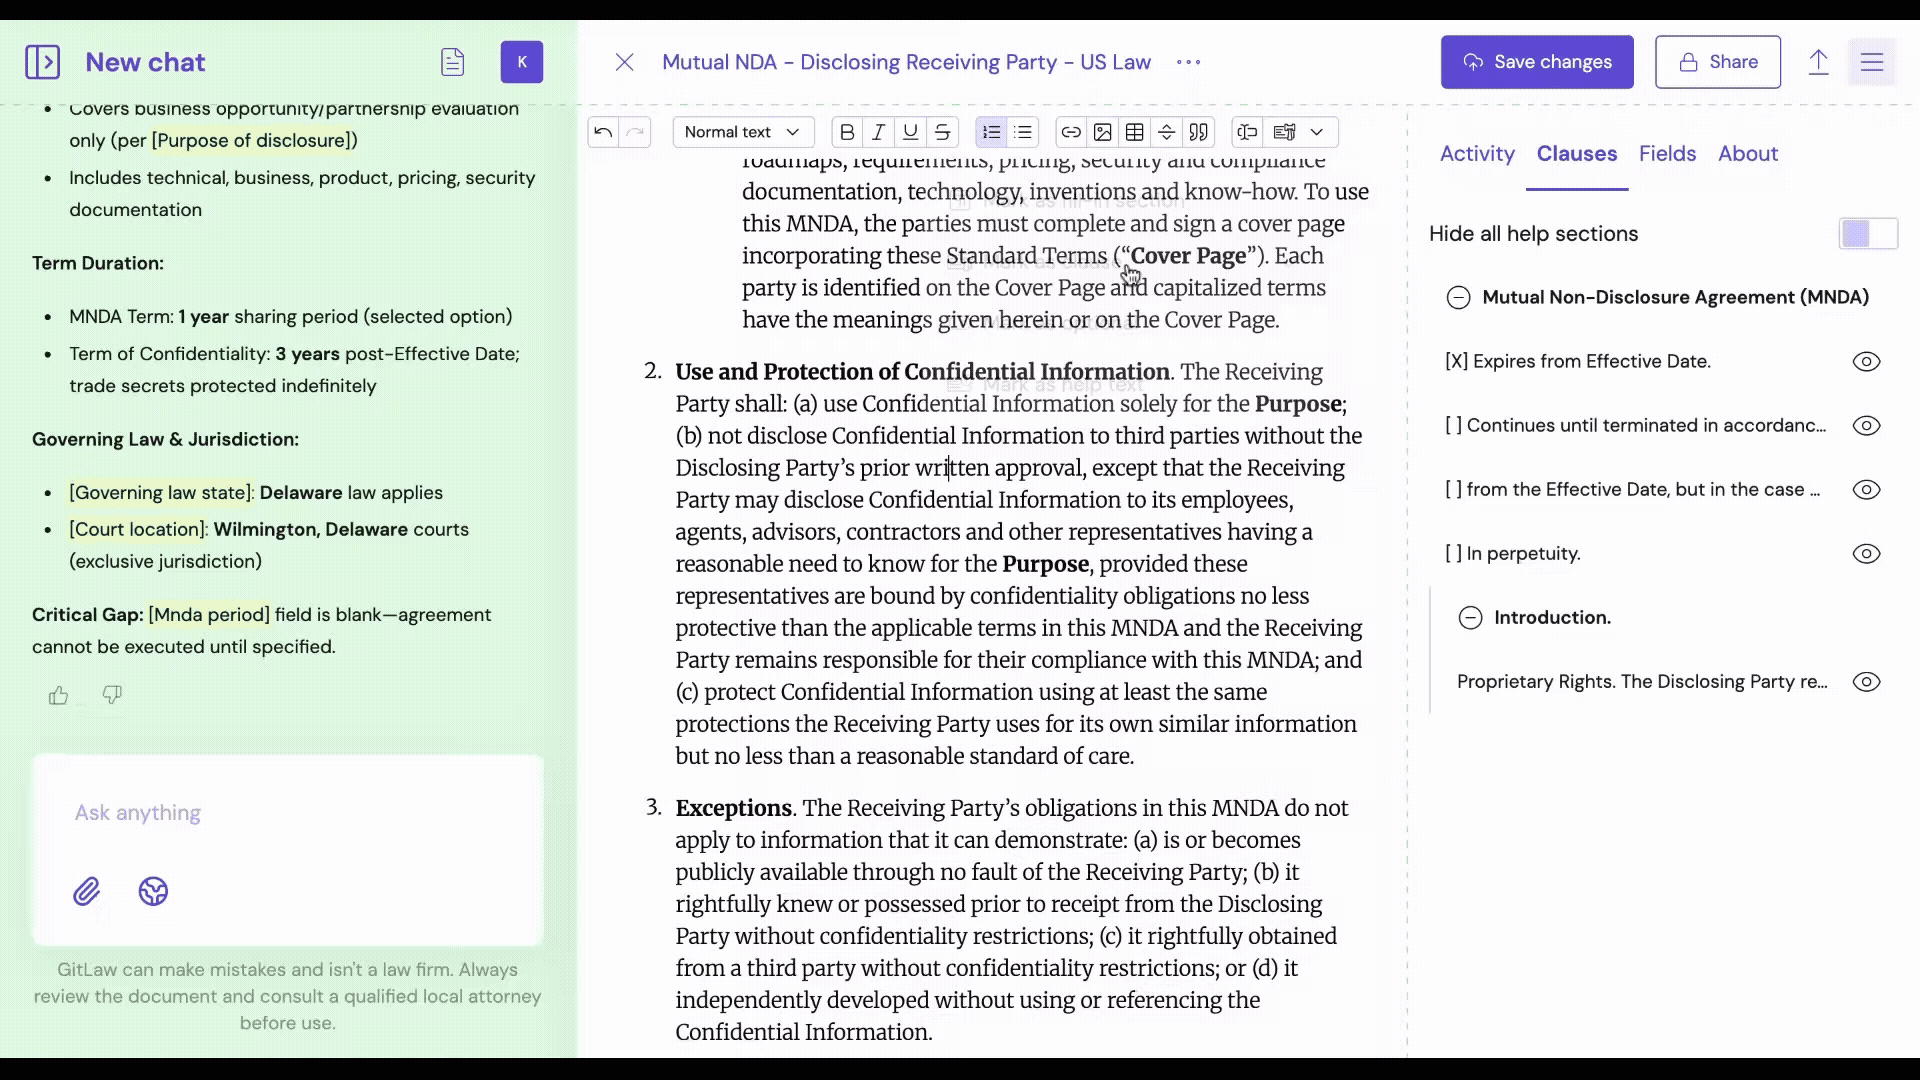1920x1080 pixels.
Task: Insert a table into the document
Action: 1134,132
